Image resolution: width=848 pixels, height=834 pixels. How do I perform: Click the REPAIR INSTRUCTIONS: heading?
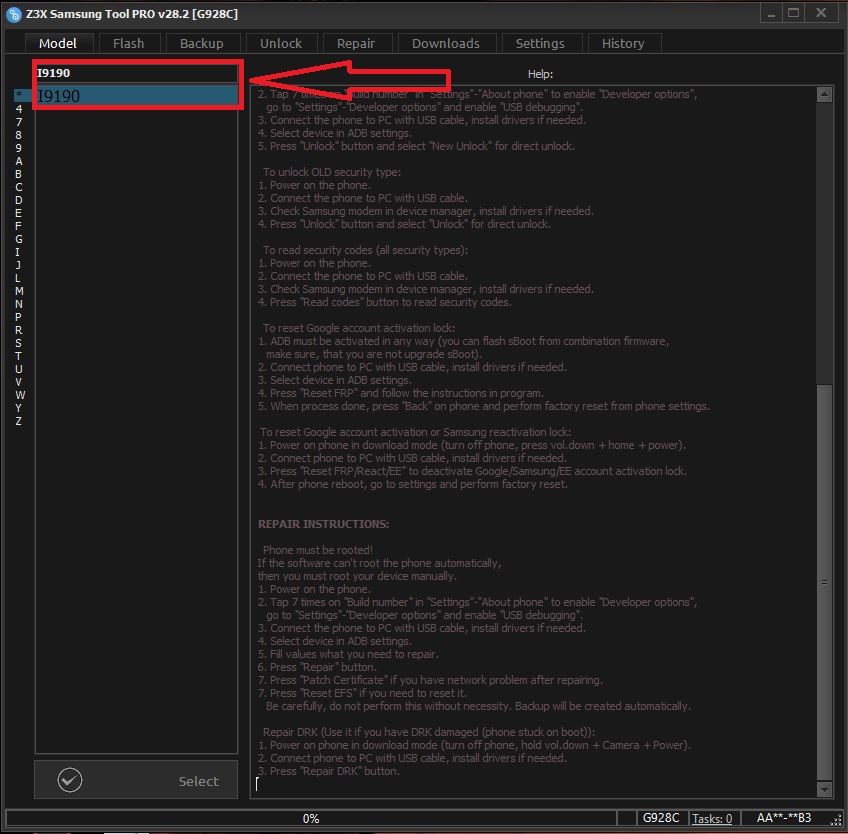[323, 524]
